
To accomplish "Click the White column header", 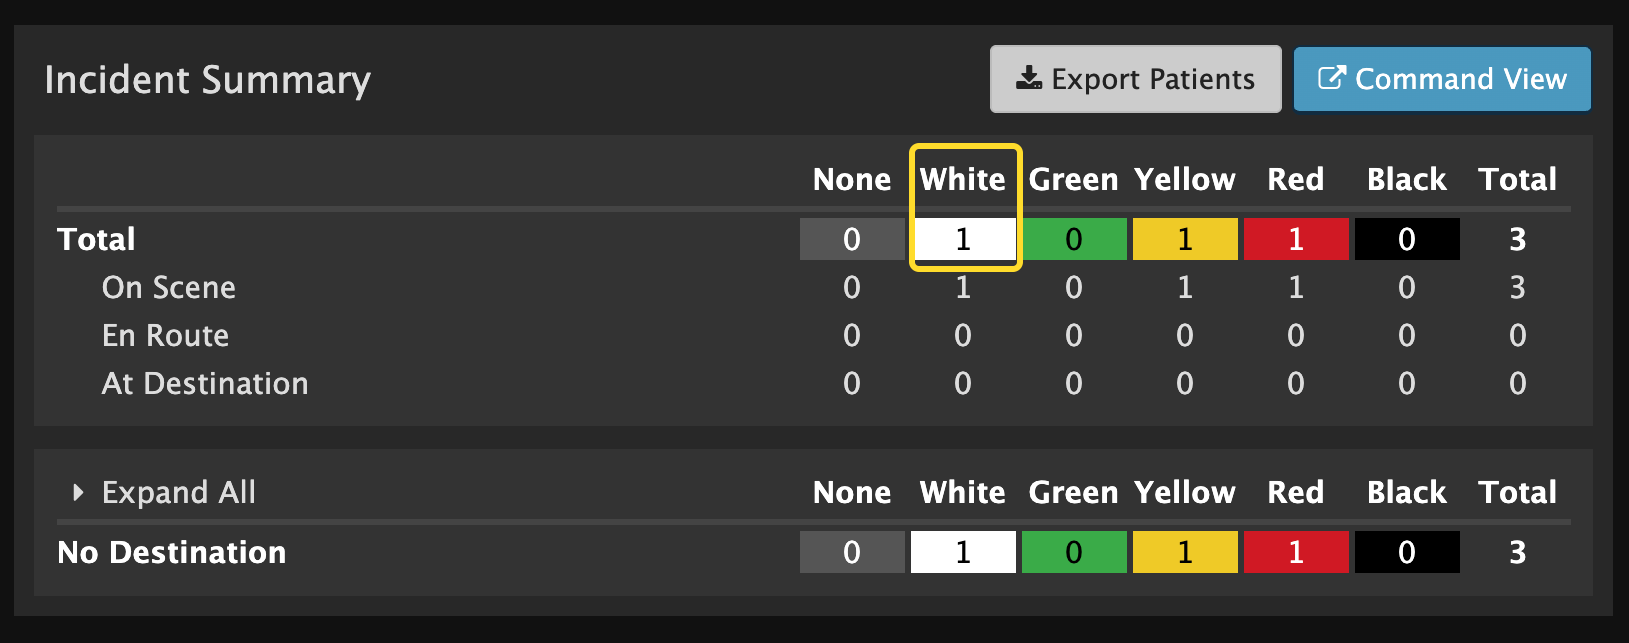I will point(963,179).
